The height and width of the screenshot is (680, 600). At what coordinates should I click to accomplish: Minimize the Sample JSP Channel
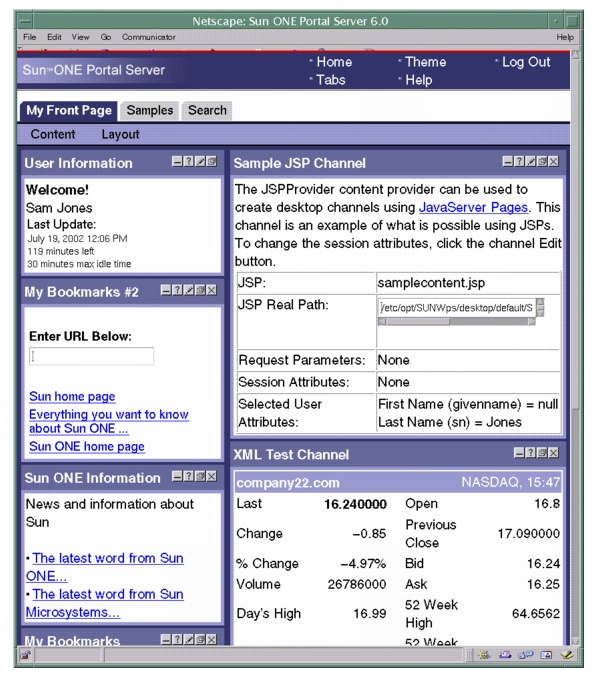click(x=507, y=161)
